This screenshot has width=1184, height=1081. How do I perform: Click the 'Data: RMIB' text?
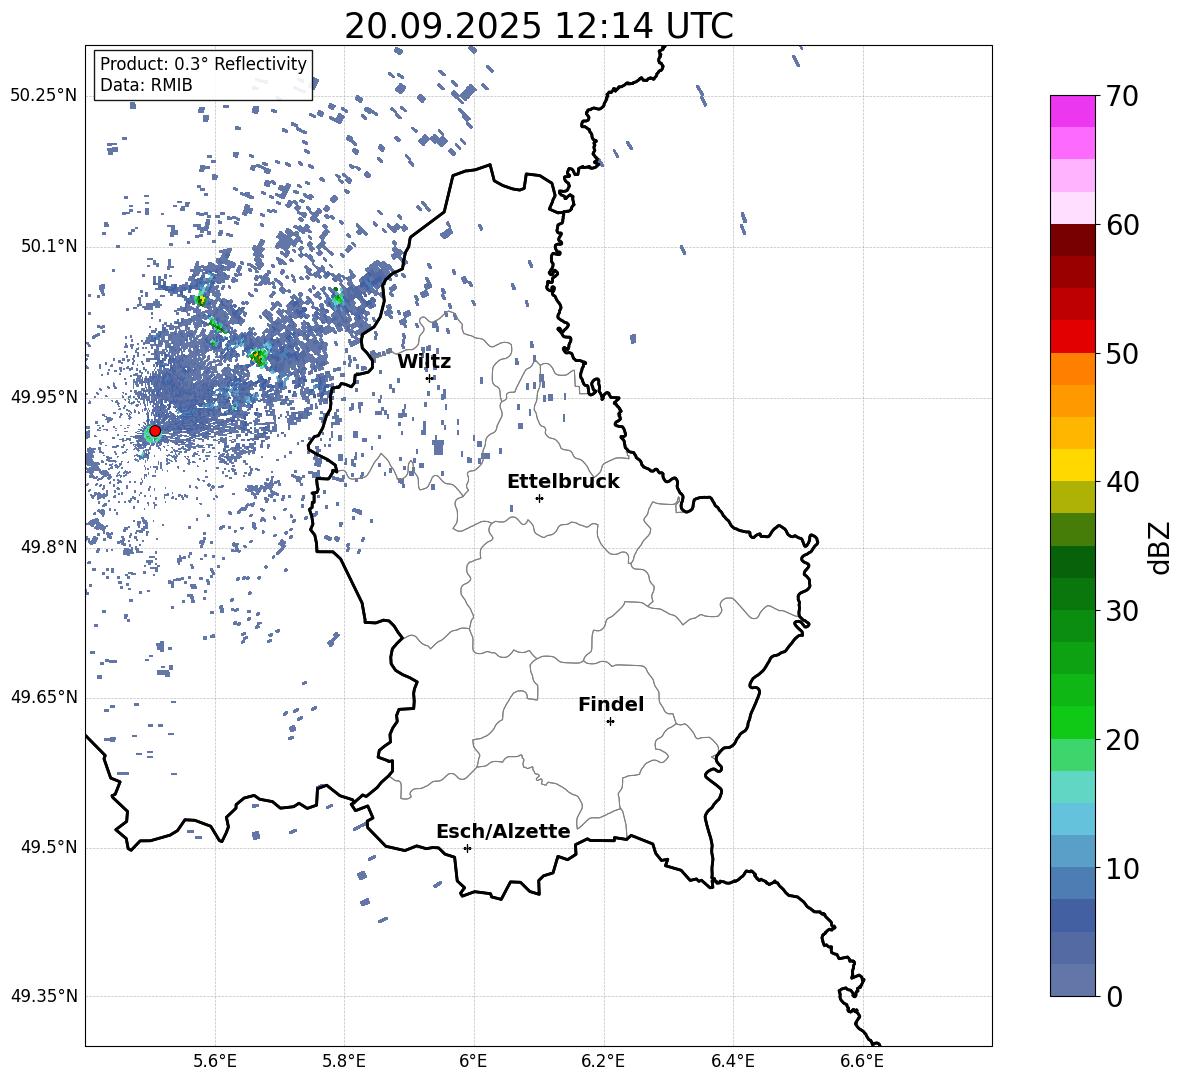click(x=146, y=85)
